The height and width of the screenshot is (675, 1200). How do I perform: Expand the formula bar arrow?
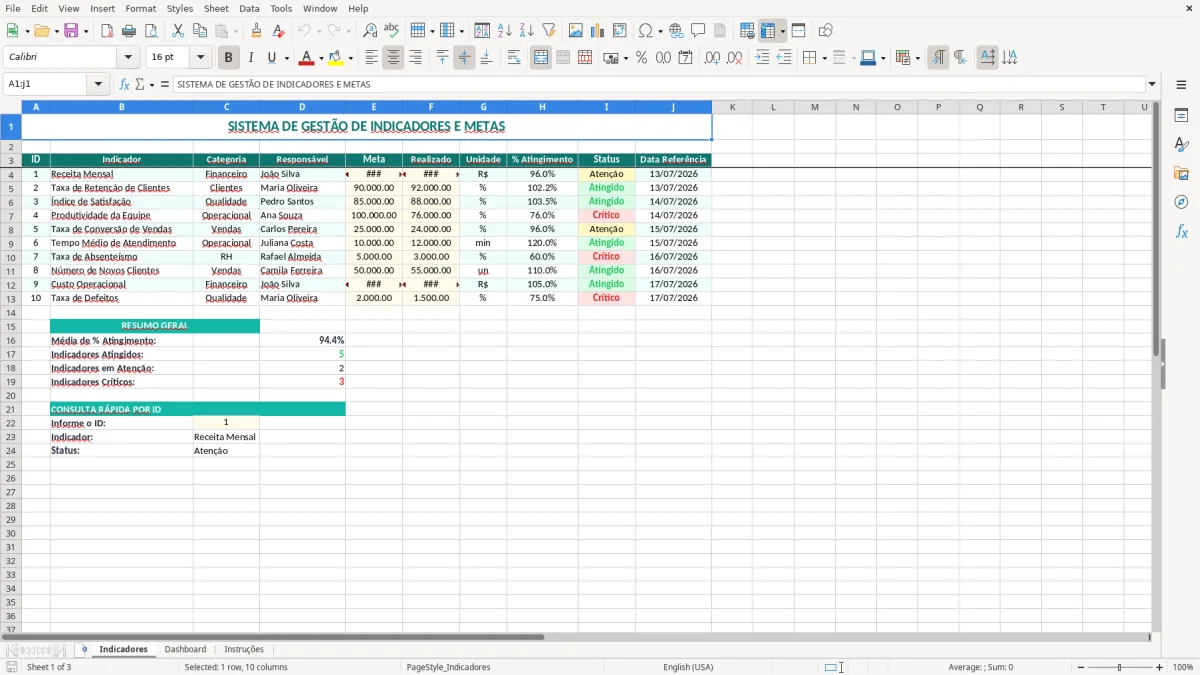(x=1152, y=85)
